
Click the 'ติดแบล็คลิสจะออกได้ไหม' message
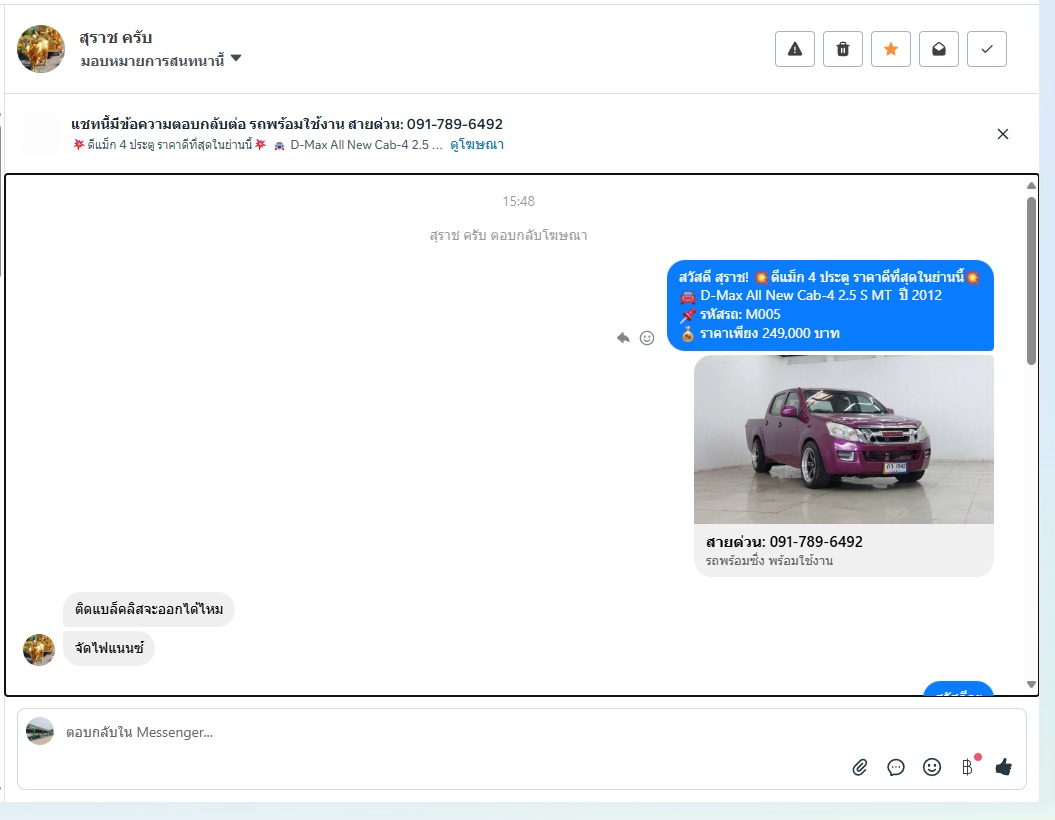coord(149,609)
